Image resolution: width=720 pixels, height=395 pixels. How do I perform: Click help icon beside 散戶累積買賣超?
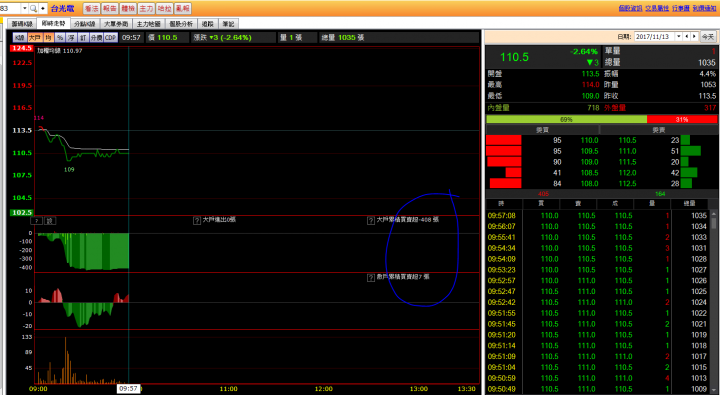click(x=371, y=278)
